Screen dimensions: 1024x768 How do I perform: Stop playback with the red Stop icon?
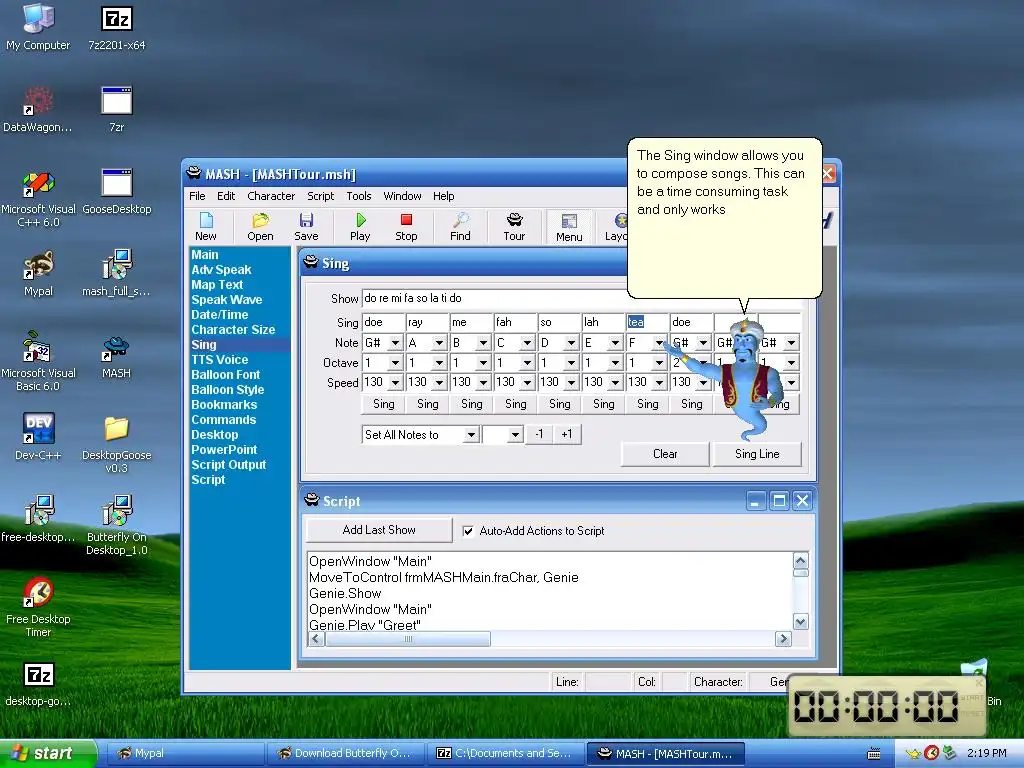tap(406, 227)
